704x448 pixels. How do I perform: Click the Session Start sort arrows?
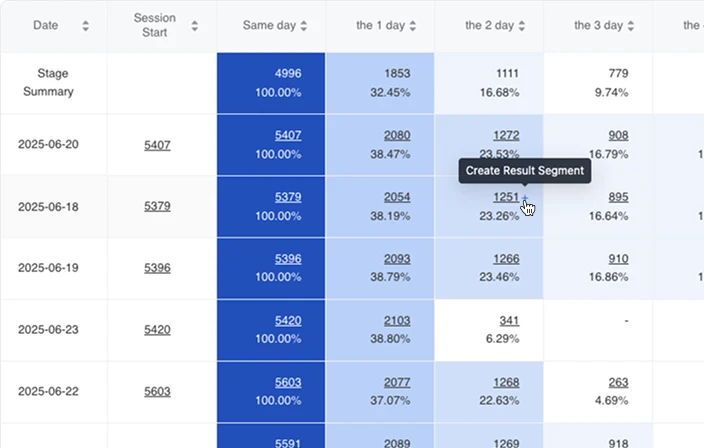point(194,26)
